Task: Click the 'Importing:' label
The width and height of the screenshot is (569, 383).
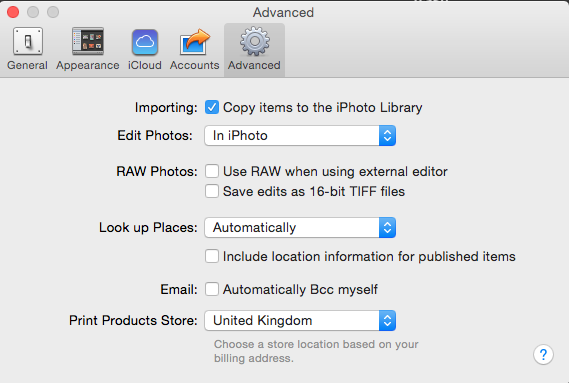Action: pyautogui.click(x=166, y=107)
